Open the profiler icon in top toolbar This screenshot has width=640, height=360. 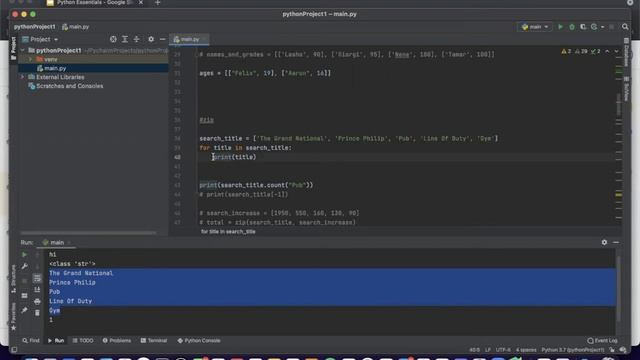(x=594, y=27)
